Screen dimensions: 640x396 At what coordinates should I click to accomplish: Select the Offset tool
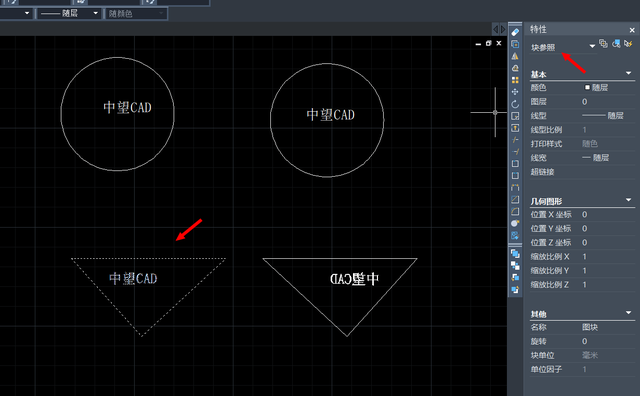click(x=515, y=68)
